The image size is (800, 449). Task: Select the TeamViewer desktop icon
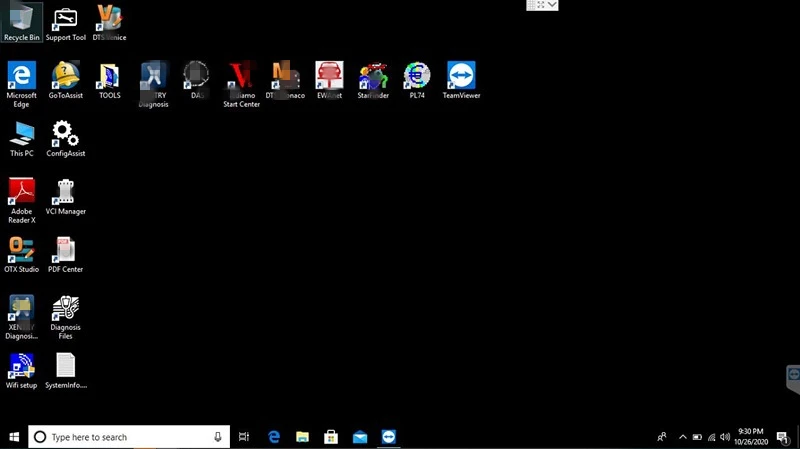[x=461, y=80]
